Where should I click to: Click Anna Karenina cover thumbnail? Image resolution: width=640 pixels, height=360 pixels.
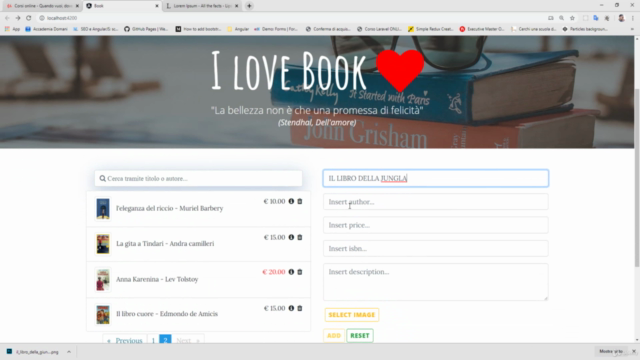click(103, 280)
